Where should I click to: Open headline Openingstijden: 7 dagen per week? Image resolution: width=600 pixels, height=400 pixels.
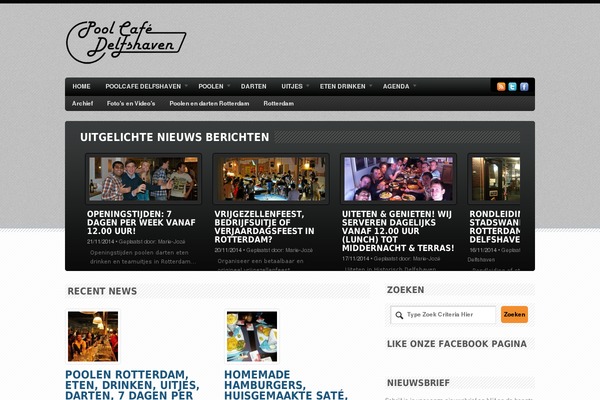[x=141, y=223]
